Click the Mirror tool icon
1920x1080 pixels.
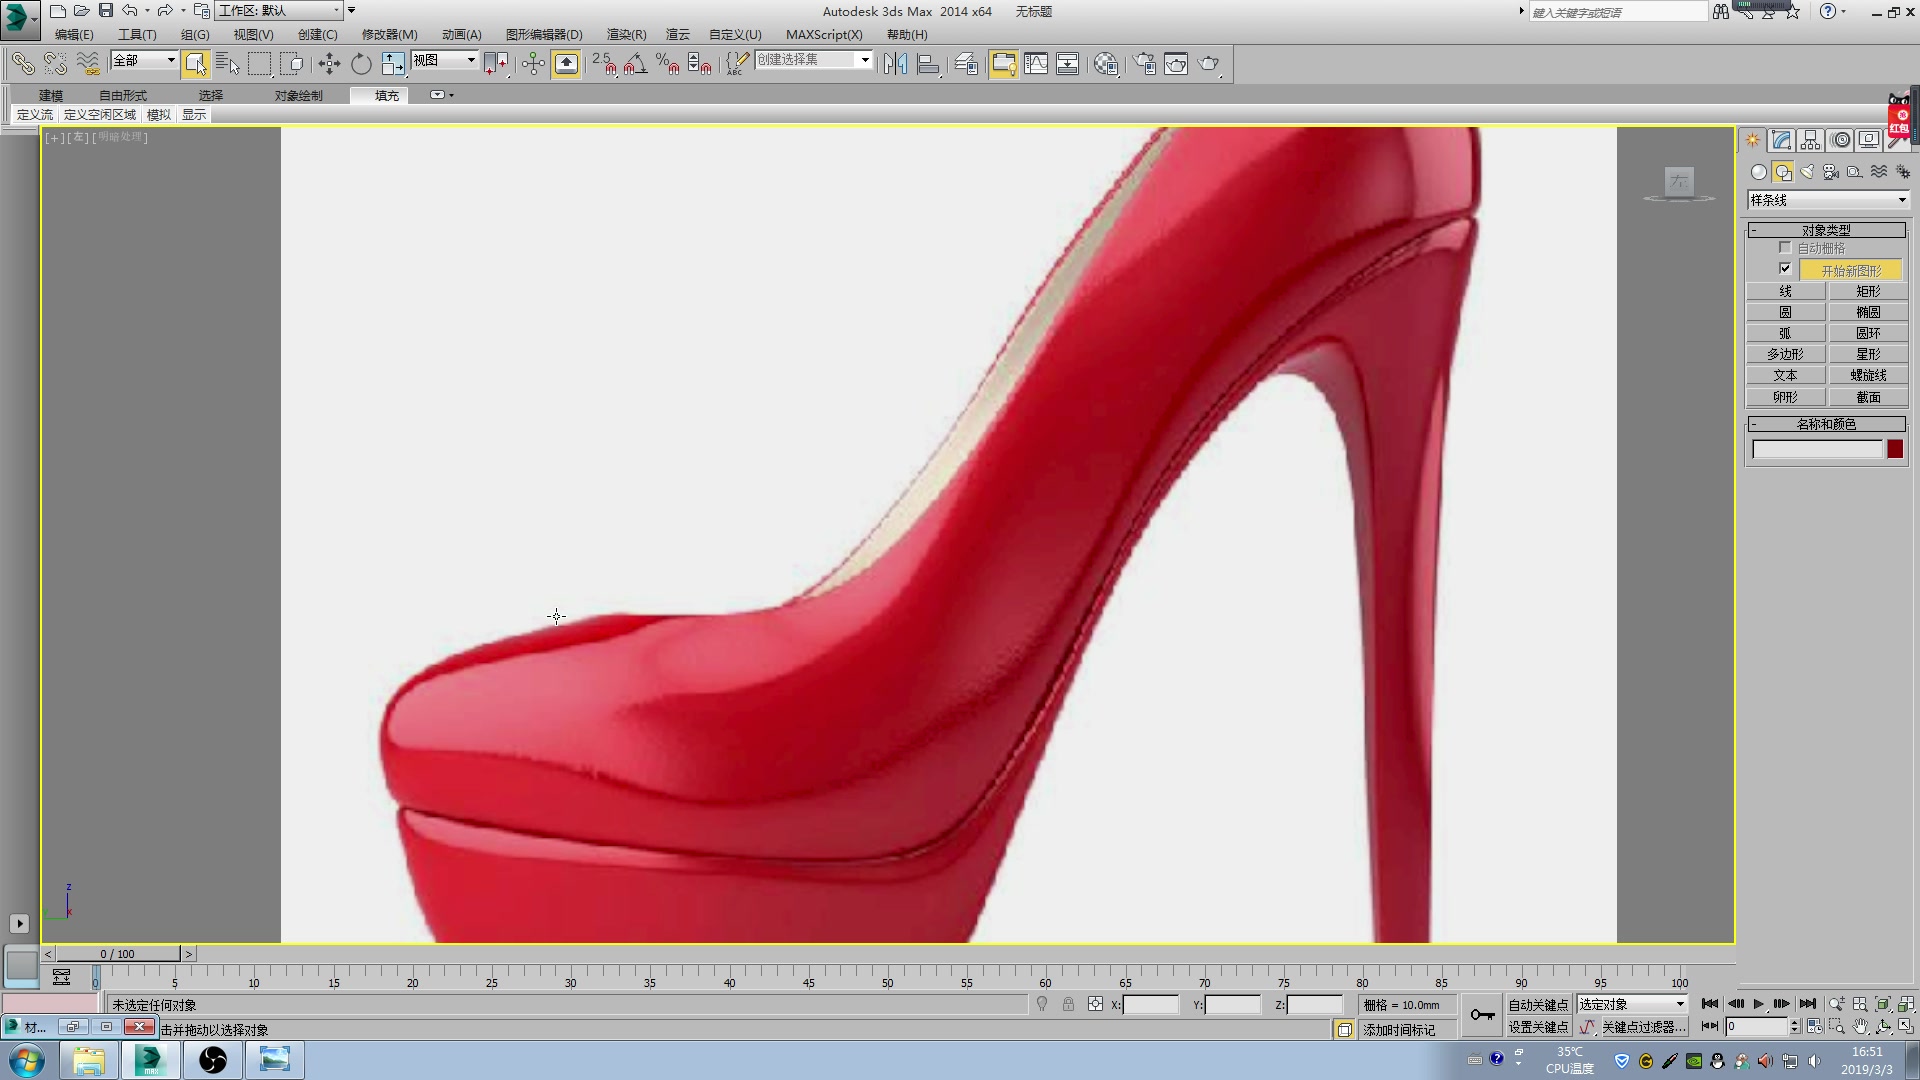click(895, 64)
